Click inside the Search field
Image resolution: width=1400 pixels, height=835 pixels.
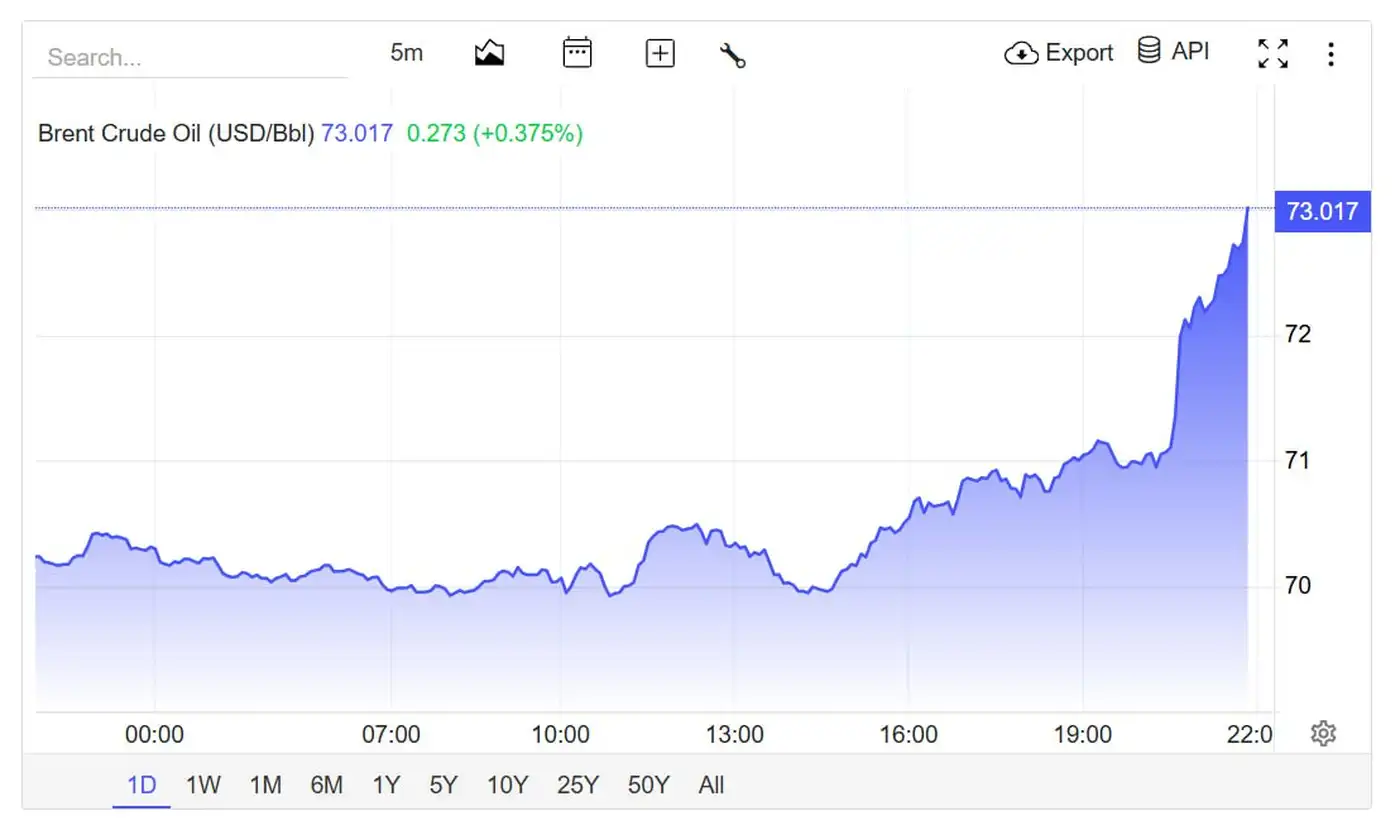tap(190, 57)
